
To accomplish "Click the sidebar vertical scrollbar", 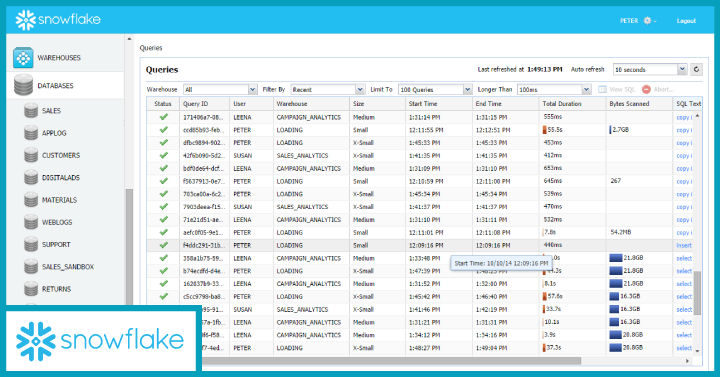I will (x=129, y=246).
